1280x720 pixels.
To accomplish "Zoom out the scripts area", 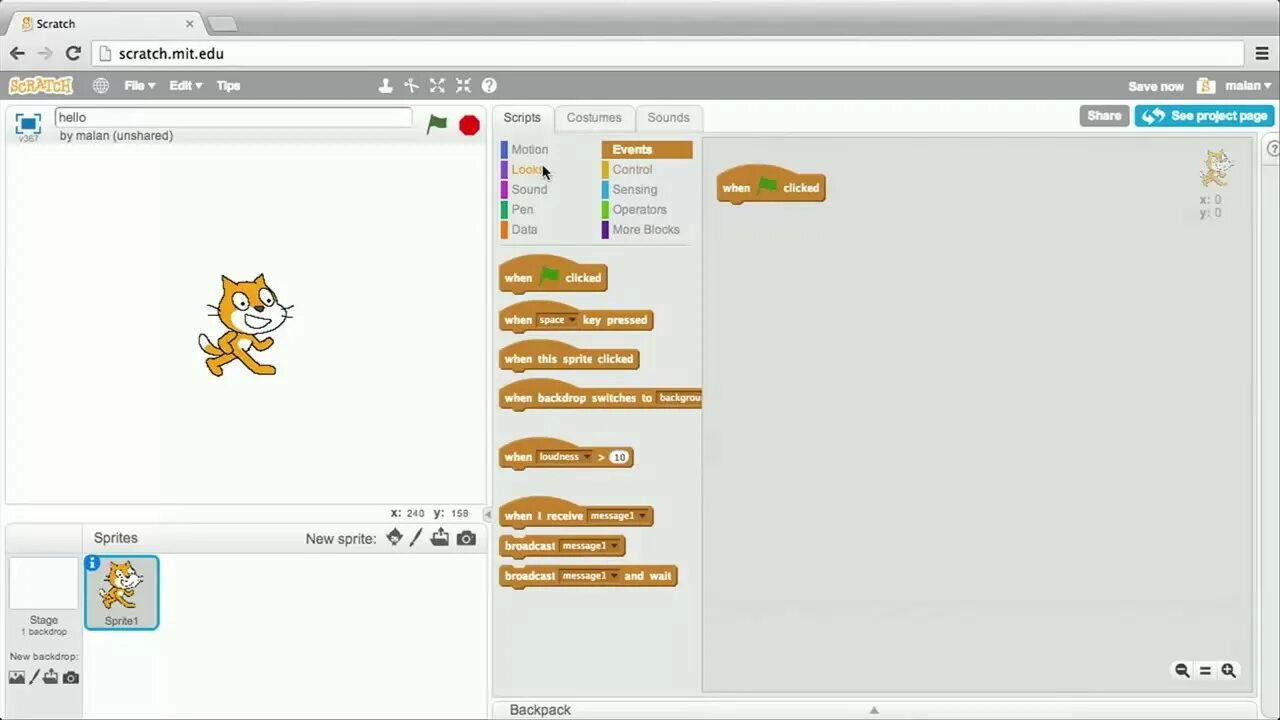I will (x=1182, y=671).
